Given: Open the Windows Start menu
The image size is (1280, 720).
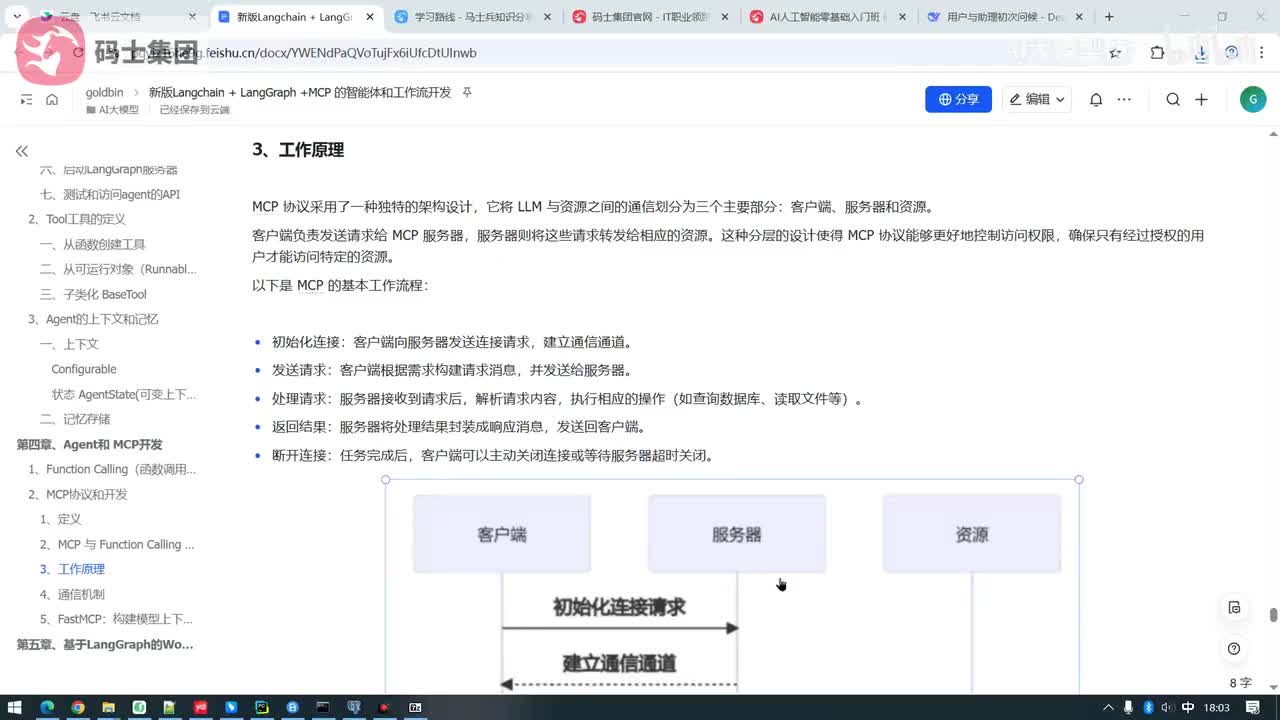Looking at the screenshot, I should point(16,707).
